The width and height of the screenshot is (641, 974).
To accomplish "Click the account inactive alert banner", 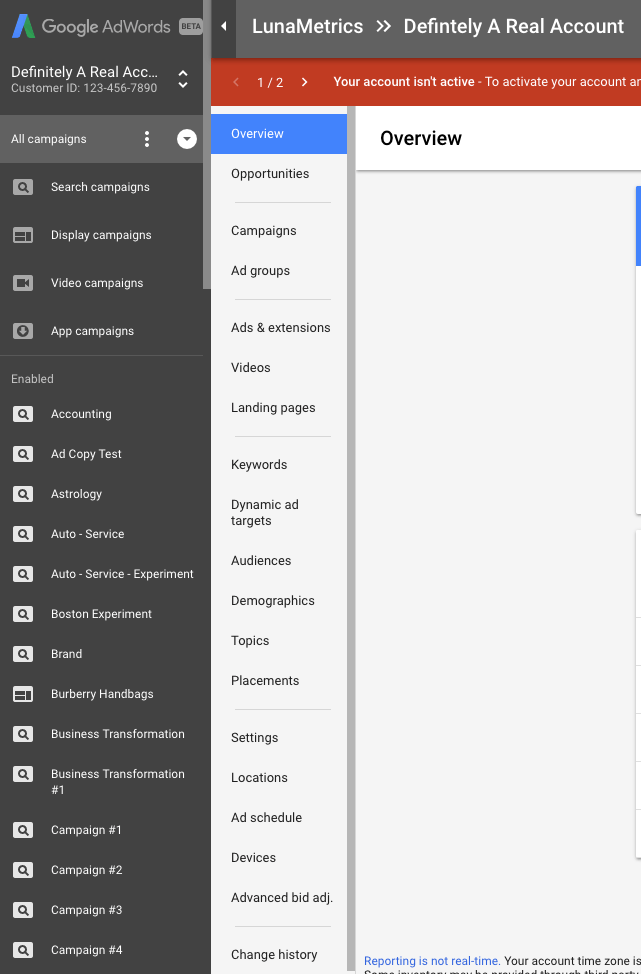I will point(426,82).
